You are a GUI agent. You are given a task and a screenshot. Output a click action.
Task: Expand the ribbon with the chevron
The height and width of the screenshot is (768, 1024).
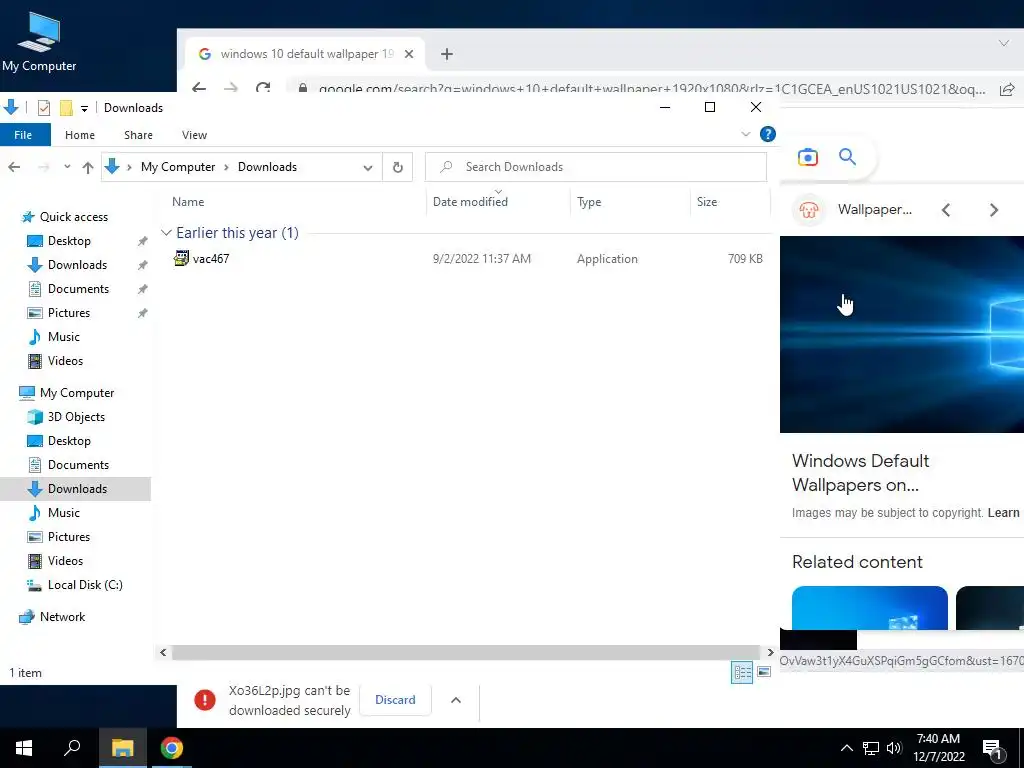pos(746,135)
